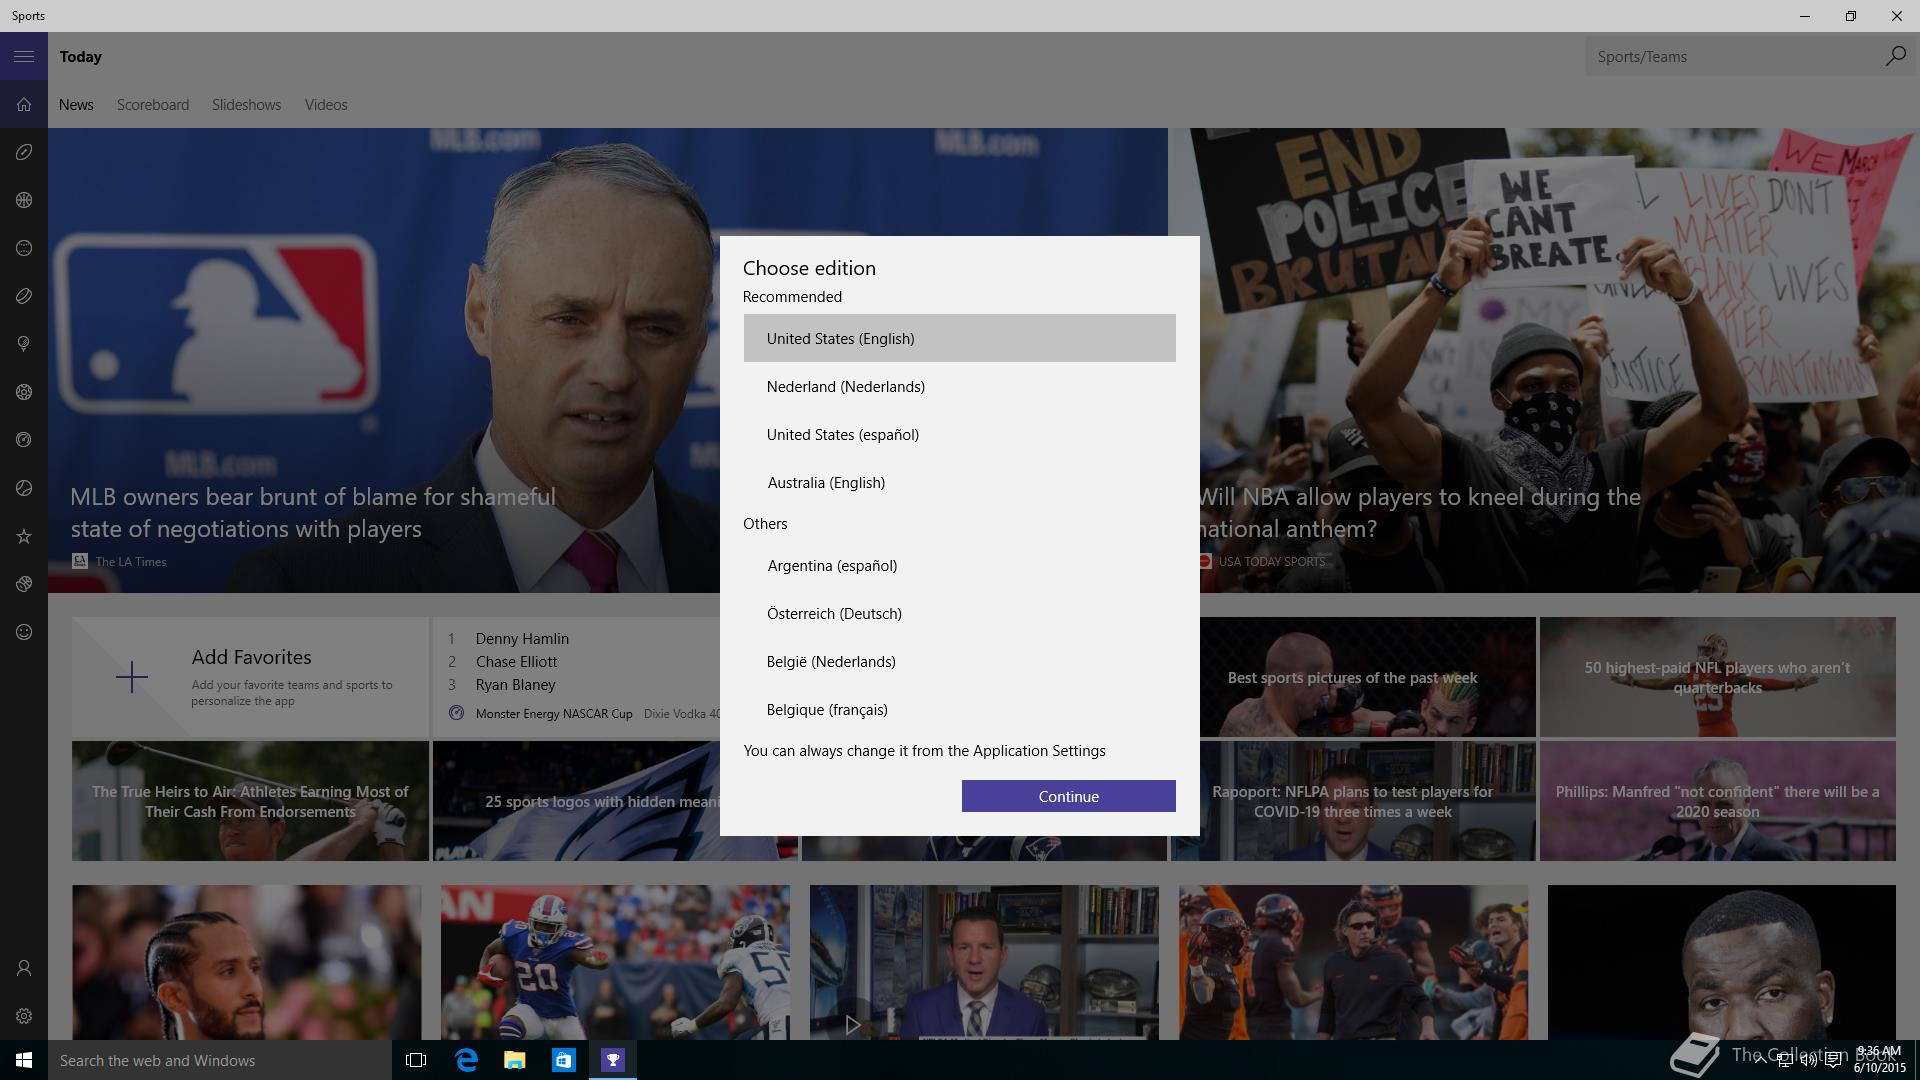The image size is (1920, 1080).
Task: Select United States (español) edition
Action: (959, 434)
